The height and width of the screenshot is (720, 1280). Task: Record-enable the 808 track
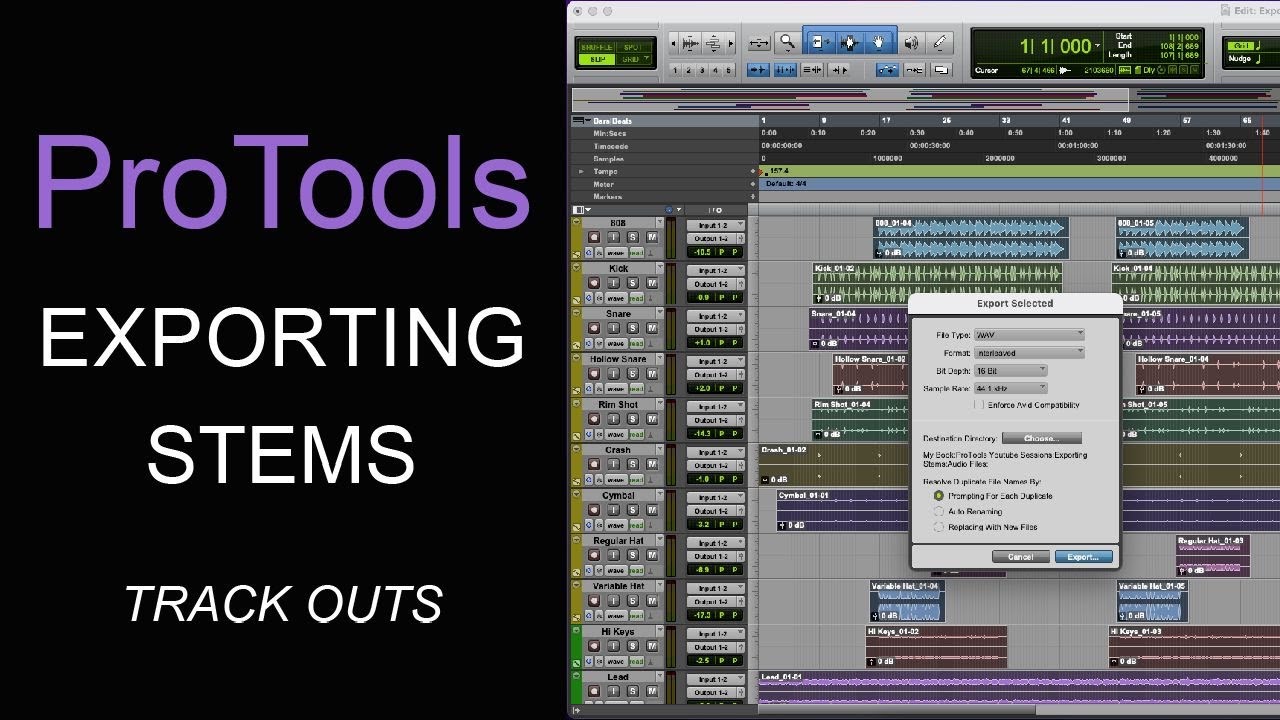(594, 237)
